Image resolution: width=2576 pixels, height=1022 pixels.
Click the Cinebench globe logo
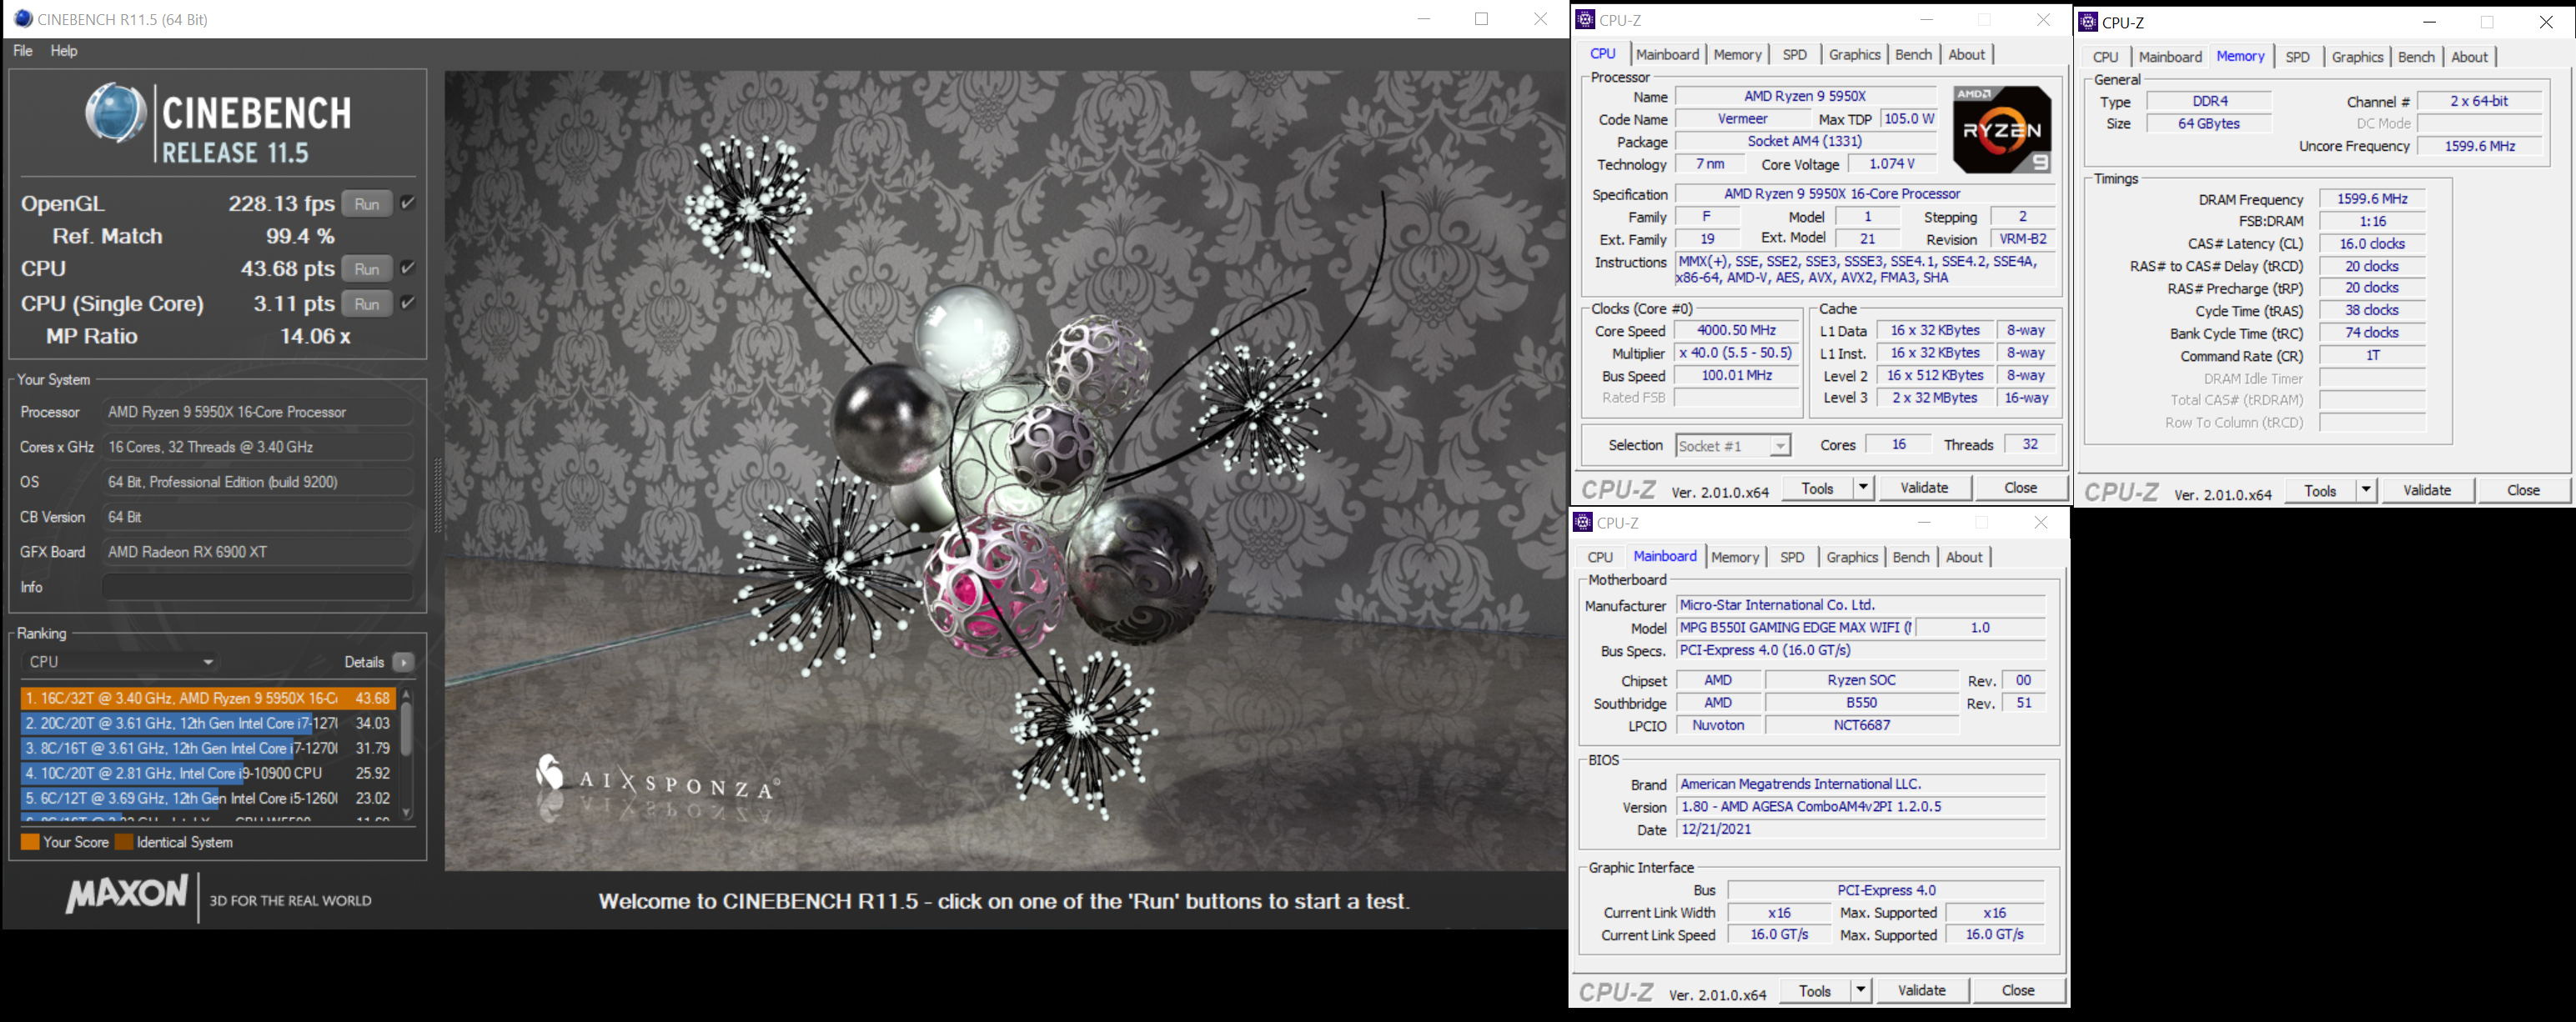(x=115, y=113)
